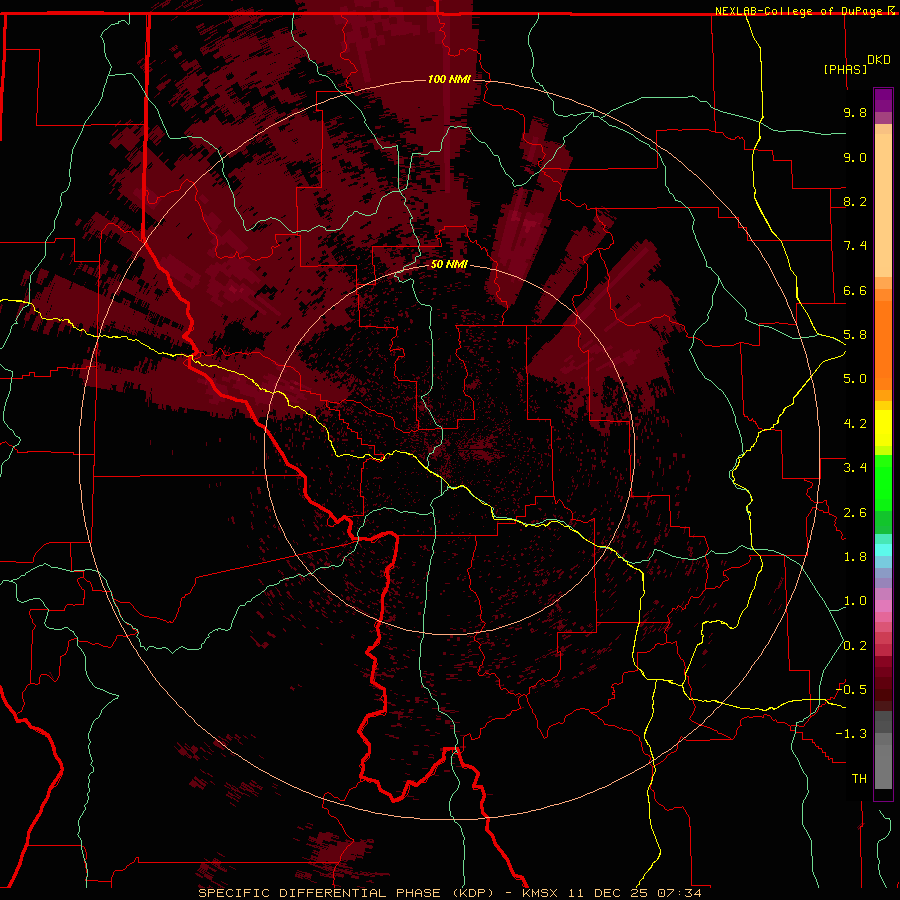This screenshot has height=900, width=900.
Task: Click the 100 NMI range ring label
Action: pos(449,79)
